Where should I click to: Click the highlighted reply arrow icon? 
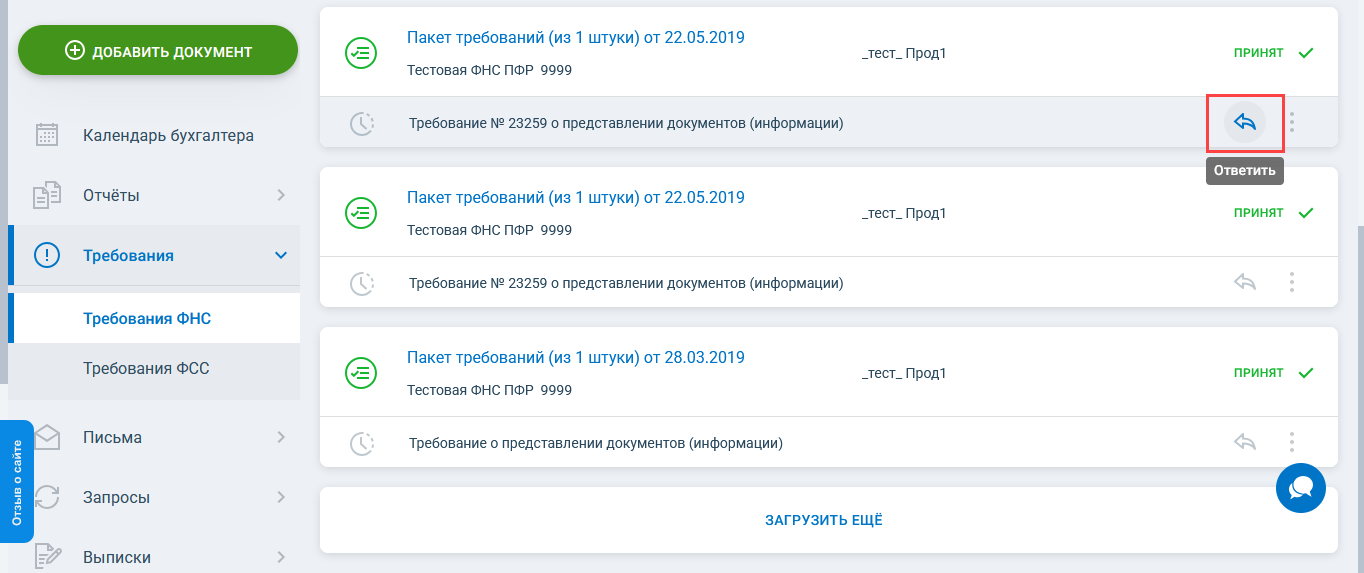point(1244,122)
